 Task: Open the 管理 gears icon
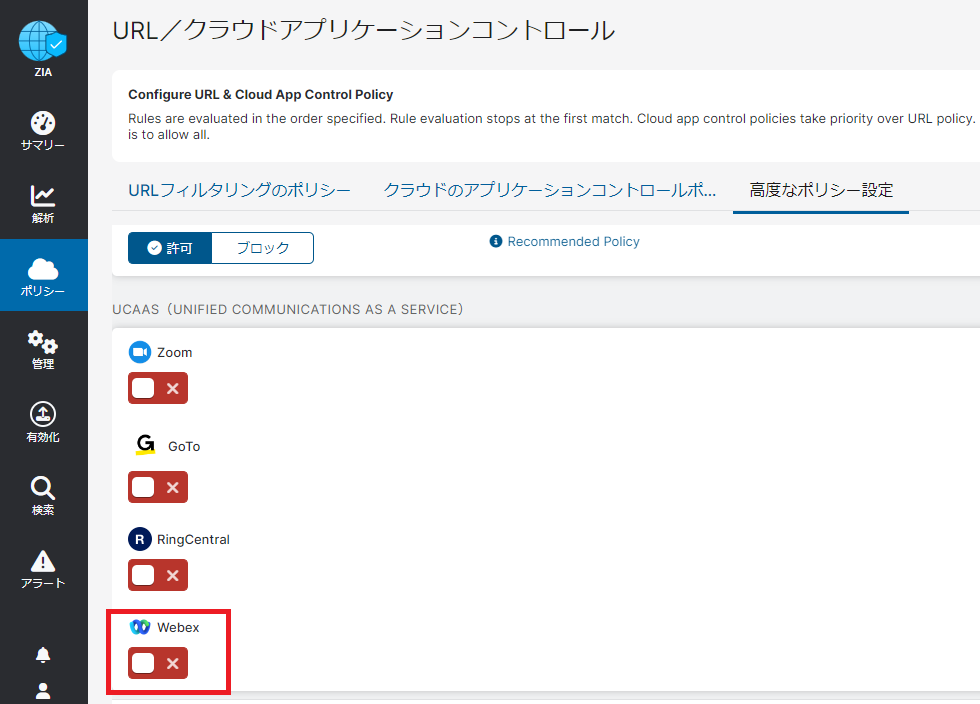[42, 341]
